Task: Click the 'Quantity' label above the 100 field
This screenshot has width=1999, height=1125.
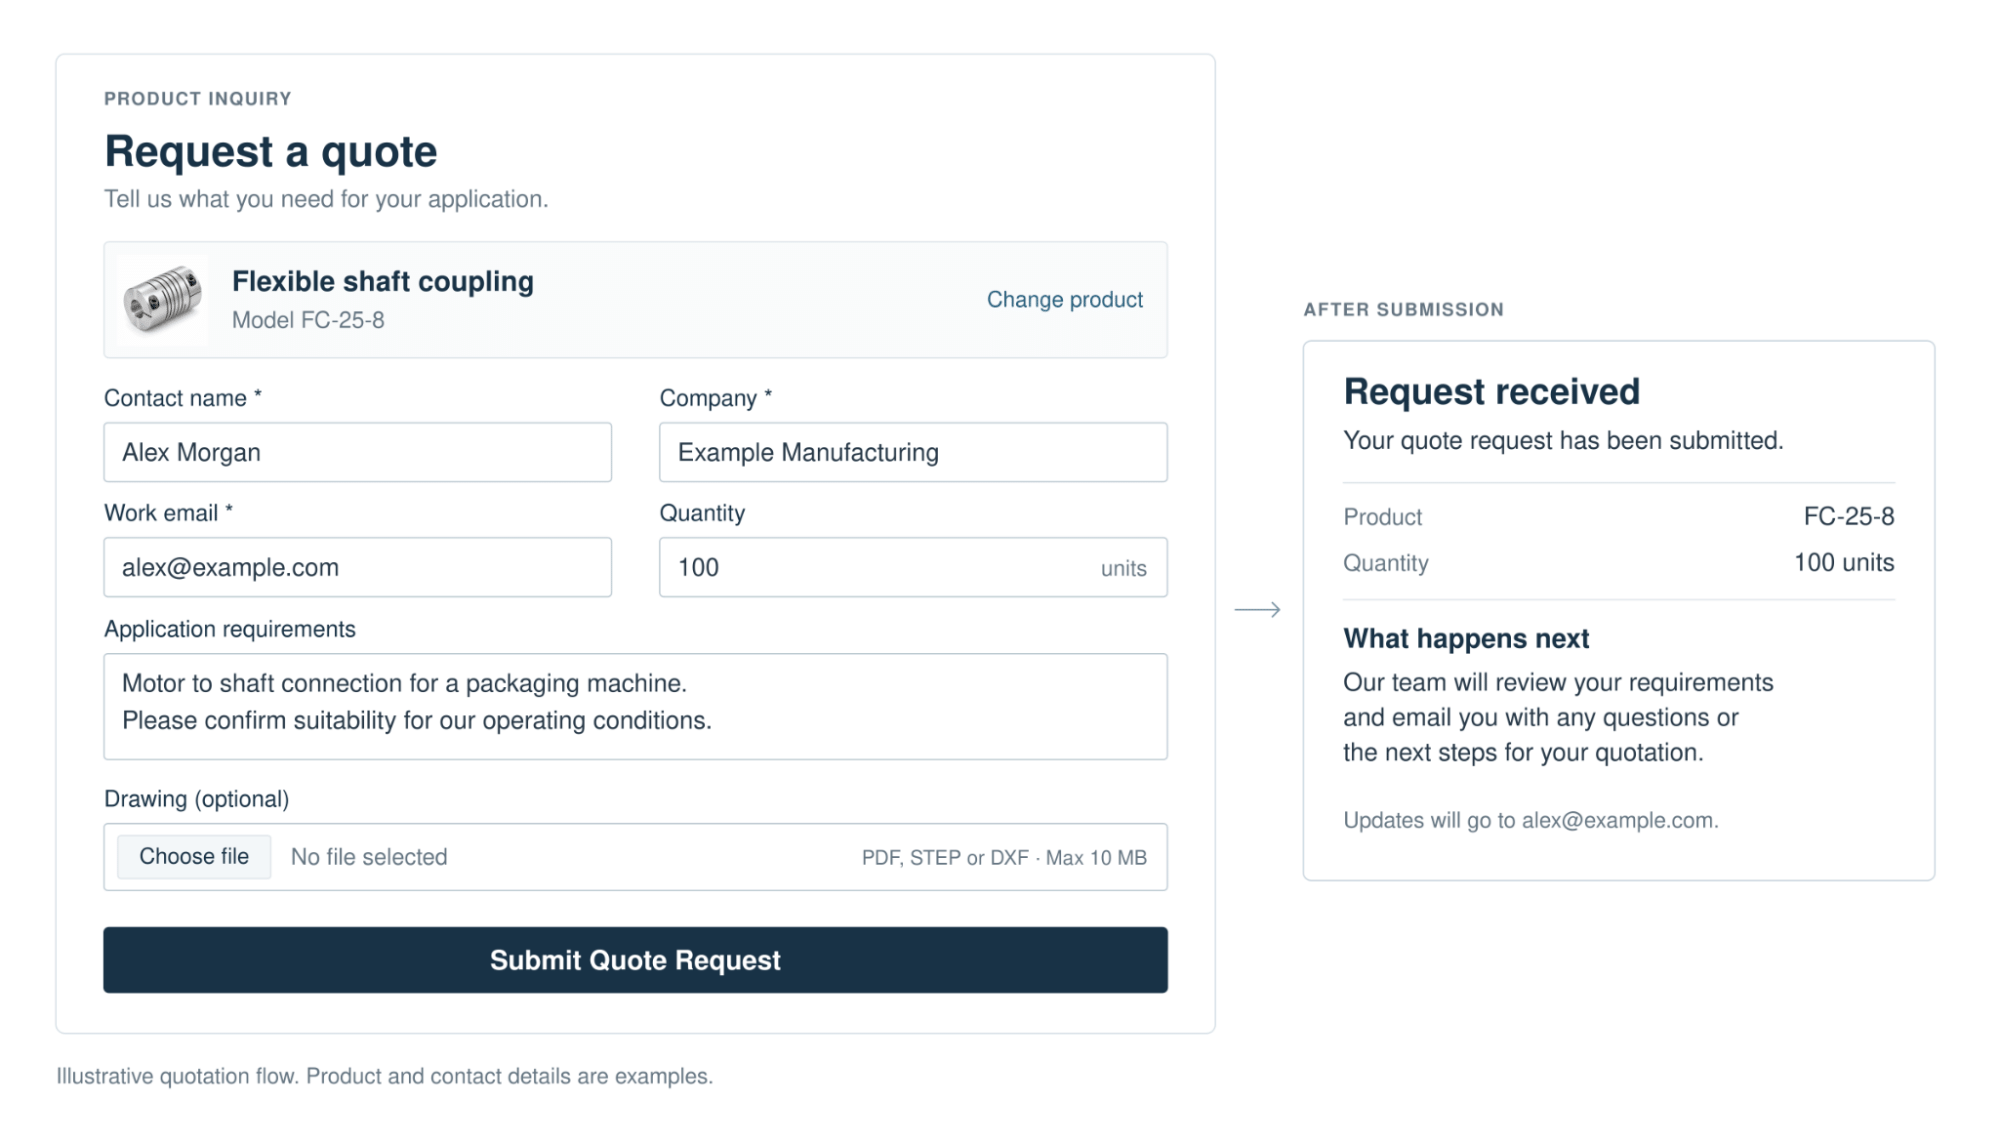Action: tap(702, 513)
